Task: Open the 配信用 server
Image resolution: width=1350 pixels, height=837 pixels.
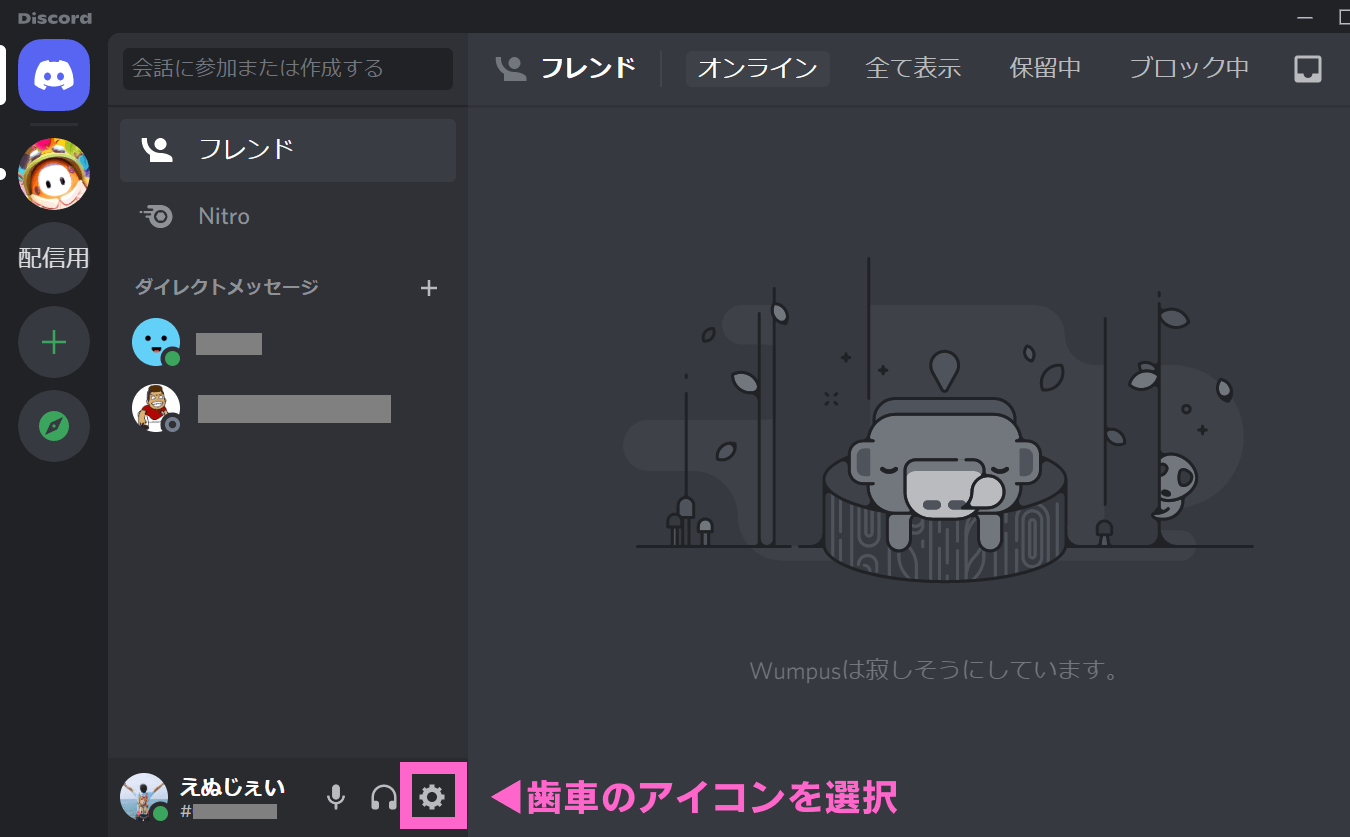Action: click(x=54, y=258)
